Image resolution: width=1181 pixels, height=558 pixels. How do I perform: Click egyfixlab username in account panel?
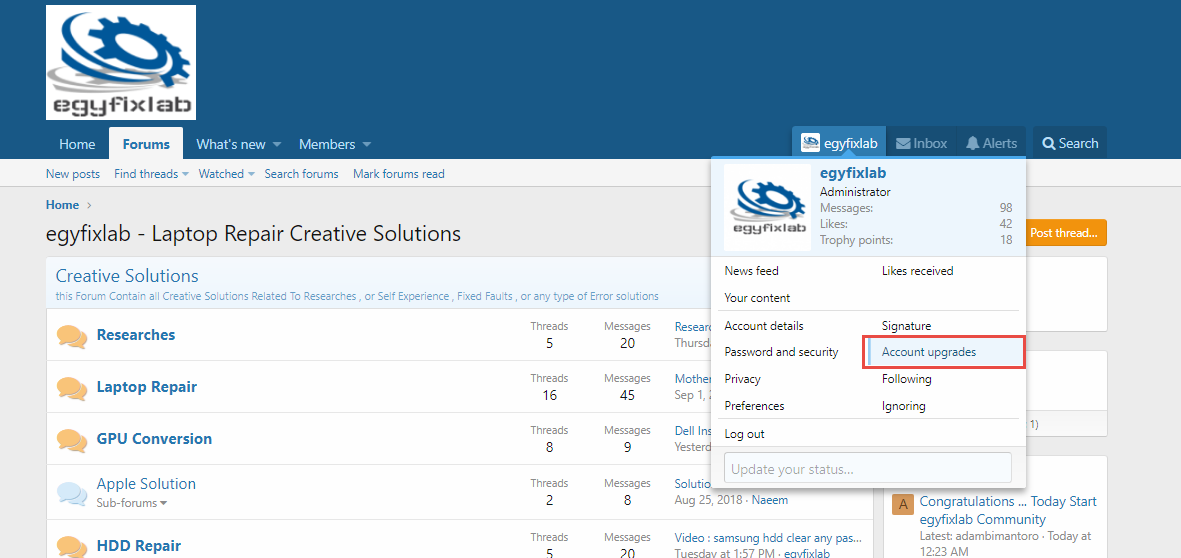853,173
